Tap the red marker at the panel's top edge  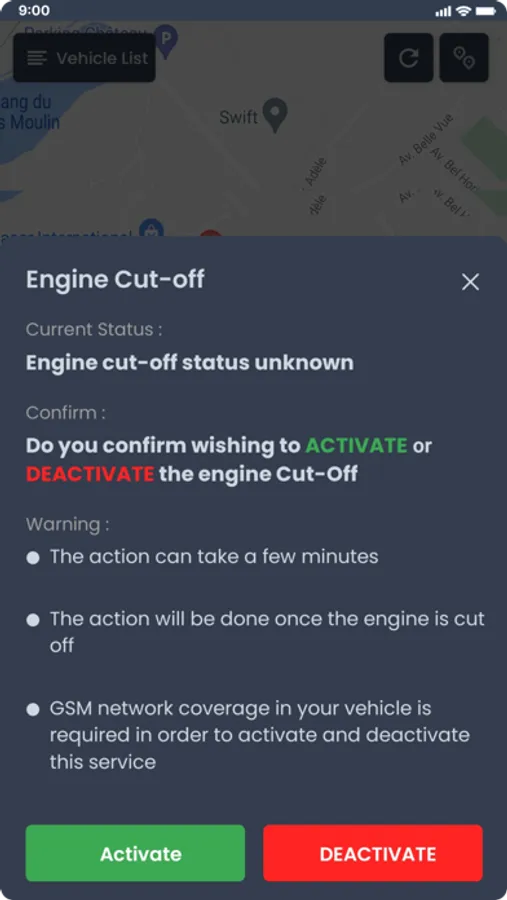point(211,232)
